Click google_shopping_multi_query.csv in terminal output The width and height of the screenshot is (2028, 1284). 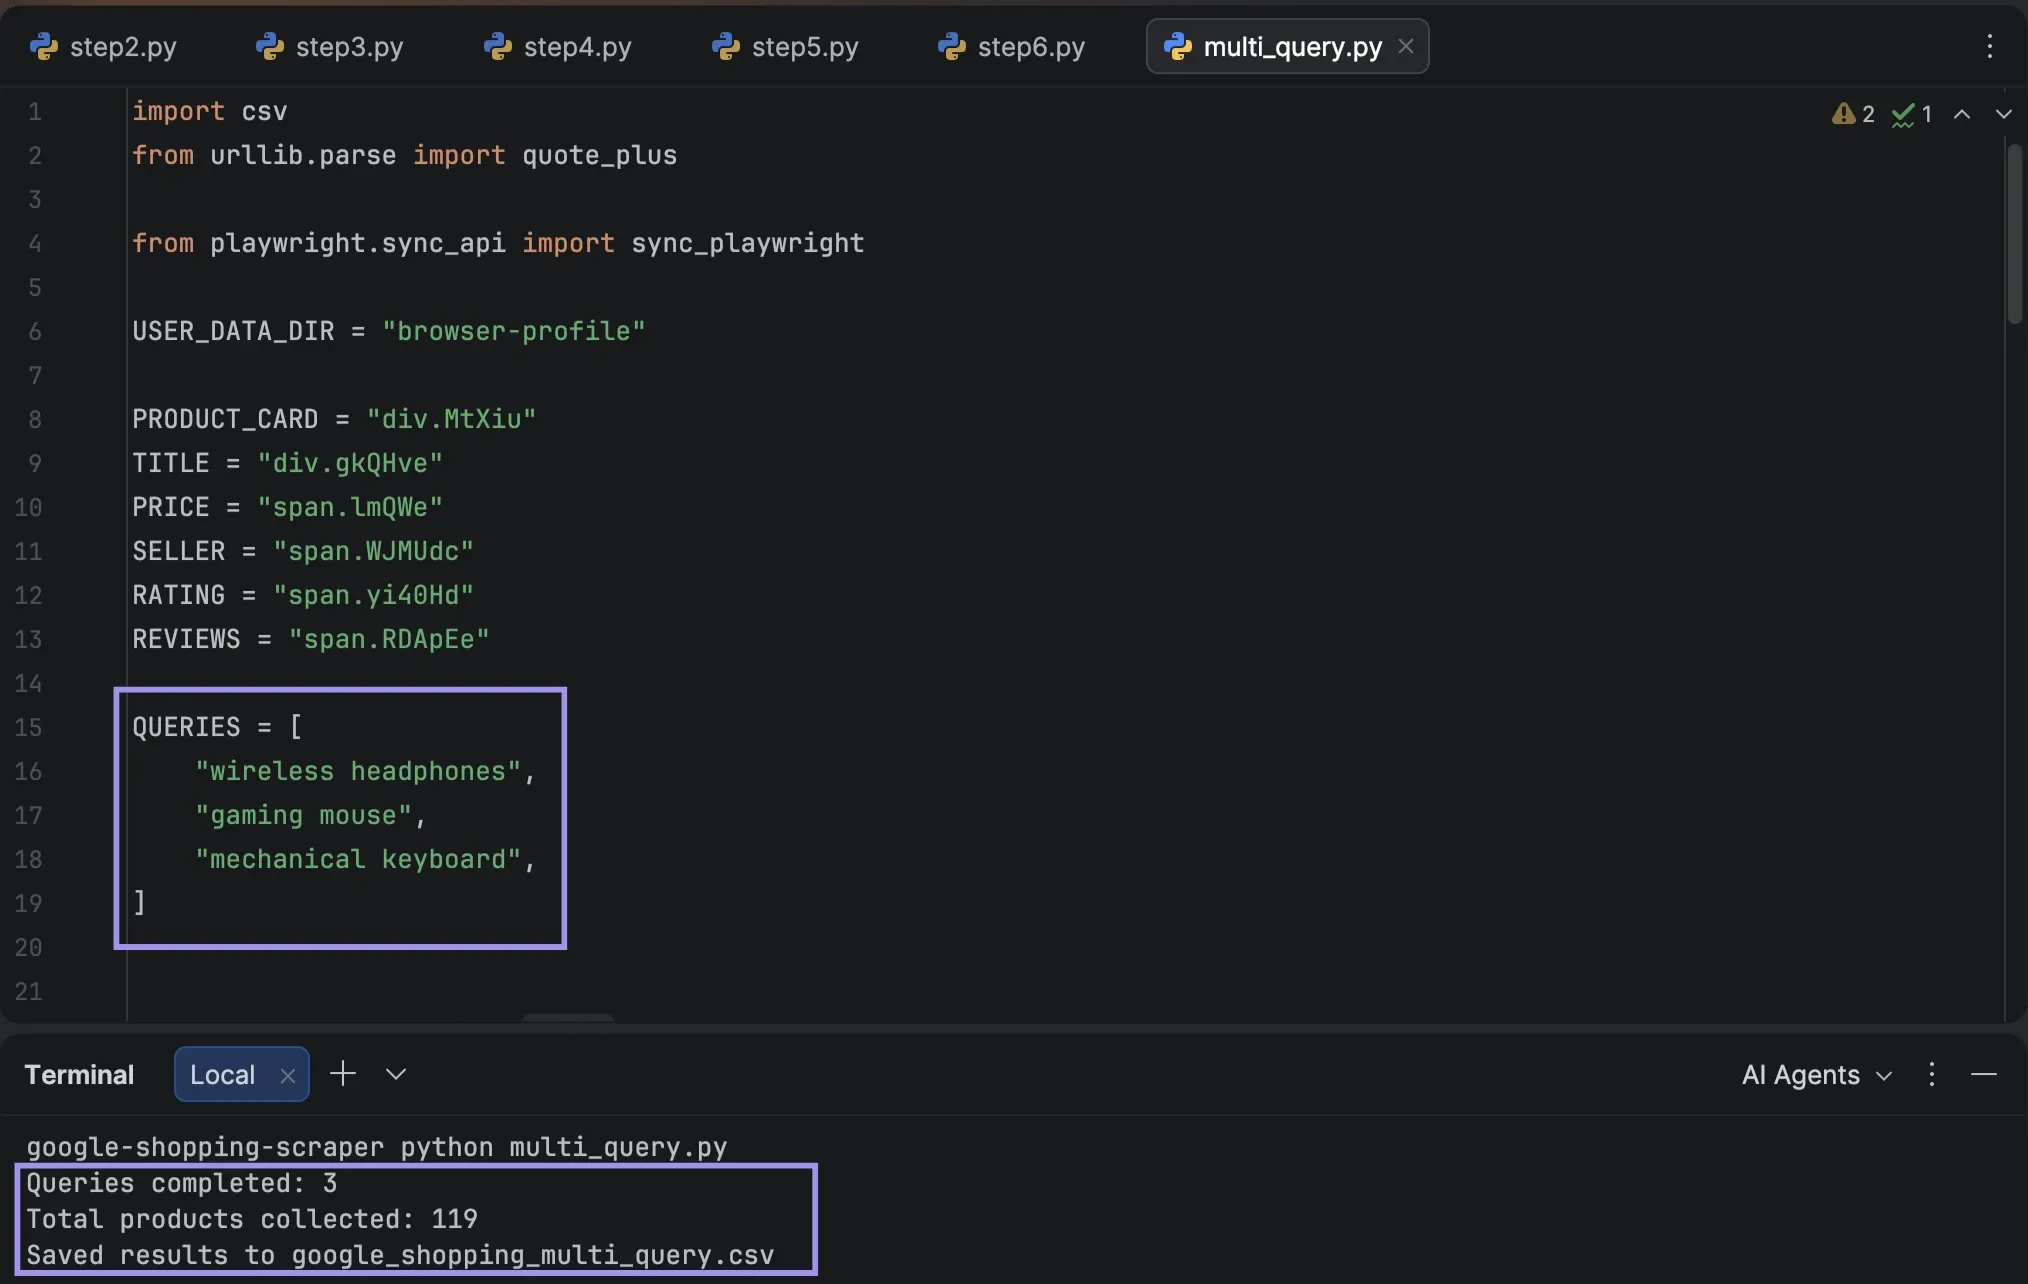click(533, 1255)
